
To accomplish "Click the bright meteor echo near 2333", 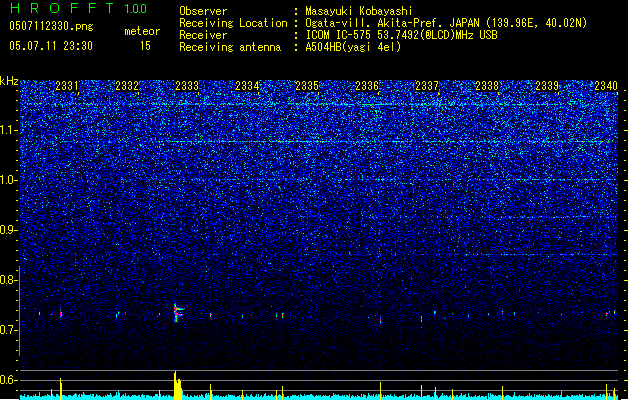I will coord(177,313).
